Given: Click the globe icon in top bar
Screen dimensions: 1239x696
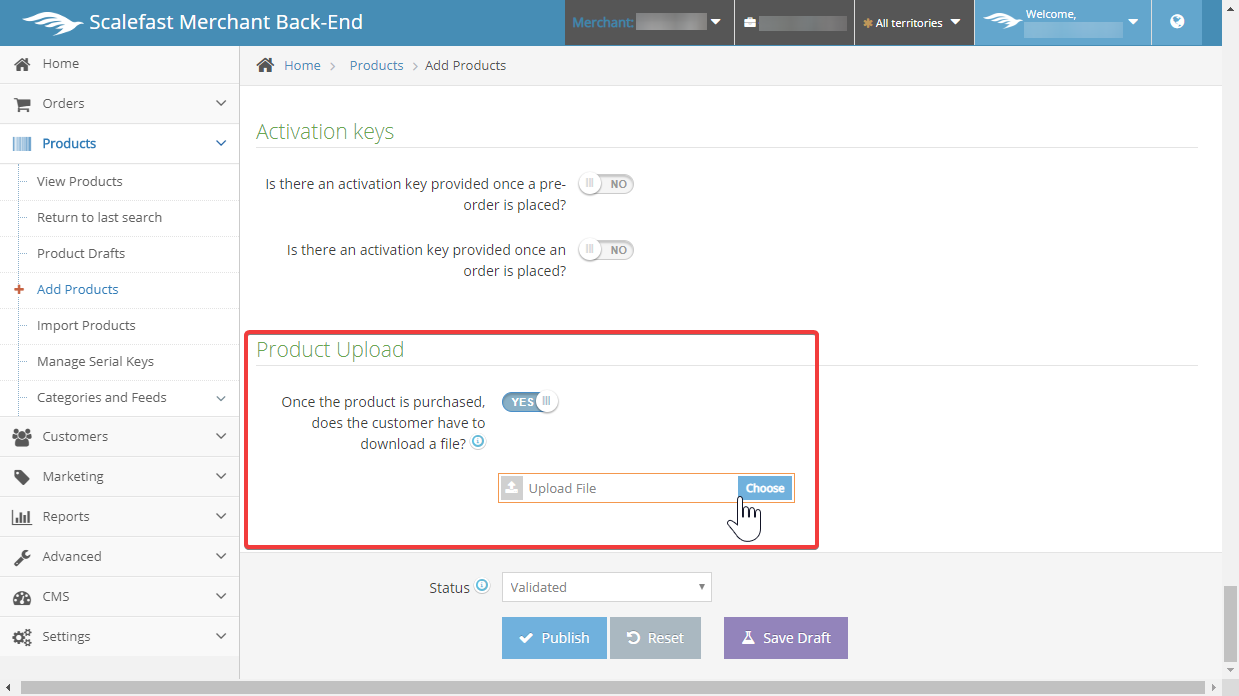Looking at the screenshot, I should (x=1177, y=22).
